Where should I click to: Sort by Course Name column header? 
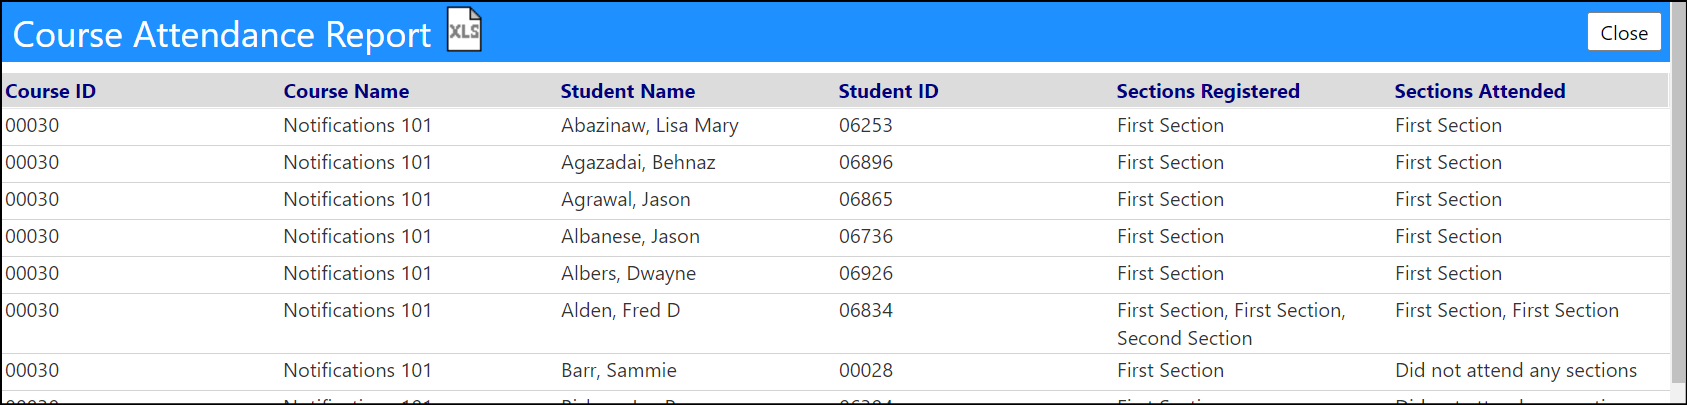[346, 91]
